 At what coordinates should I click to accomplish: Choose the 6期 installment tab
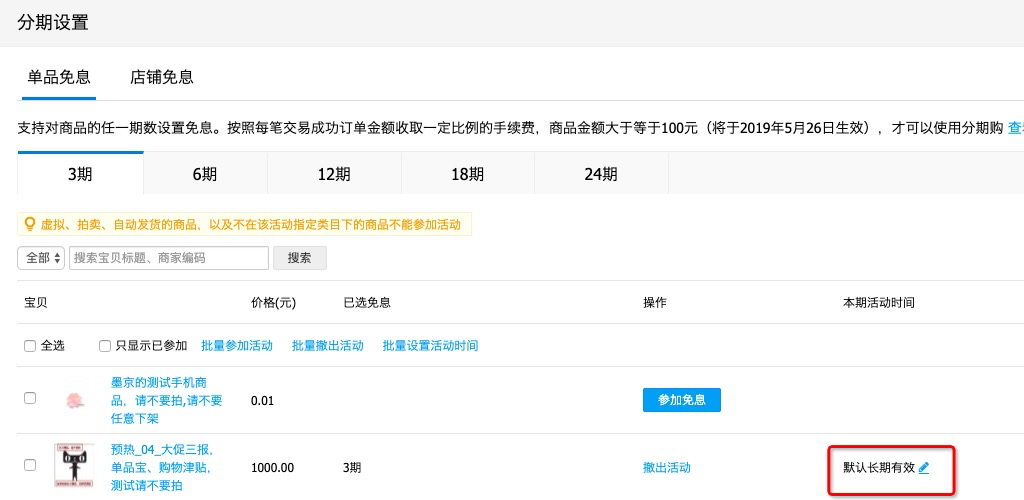pyautogui.click(x=205, y=174)
